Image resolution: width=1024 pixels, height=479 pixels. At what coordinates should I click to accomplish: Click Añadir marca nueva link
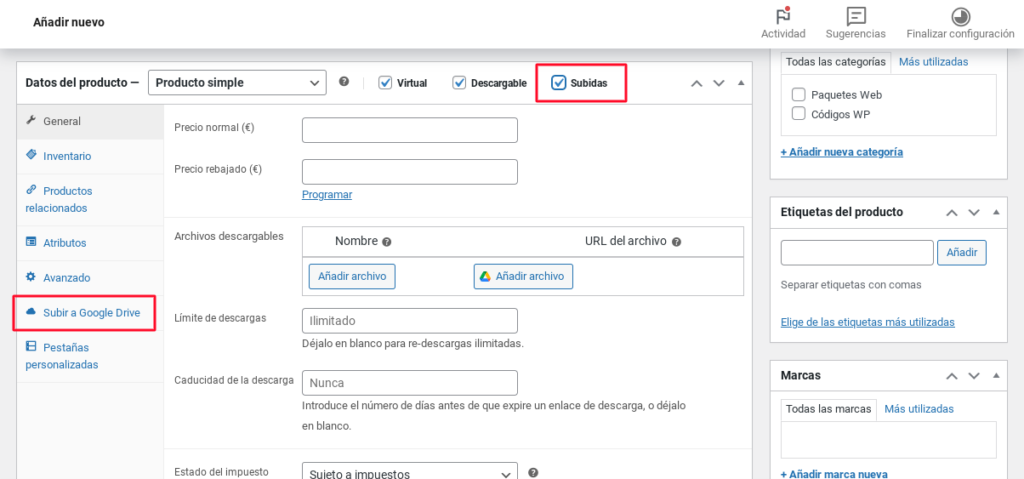(x=834, y=474)
